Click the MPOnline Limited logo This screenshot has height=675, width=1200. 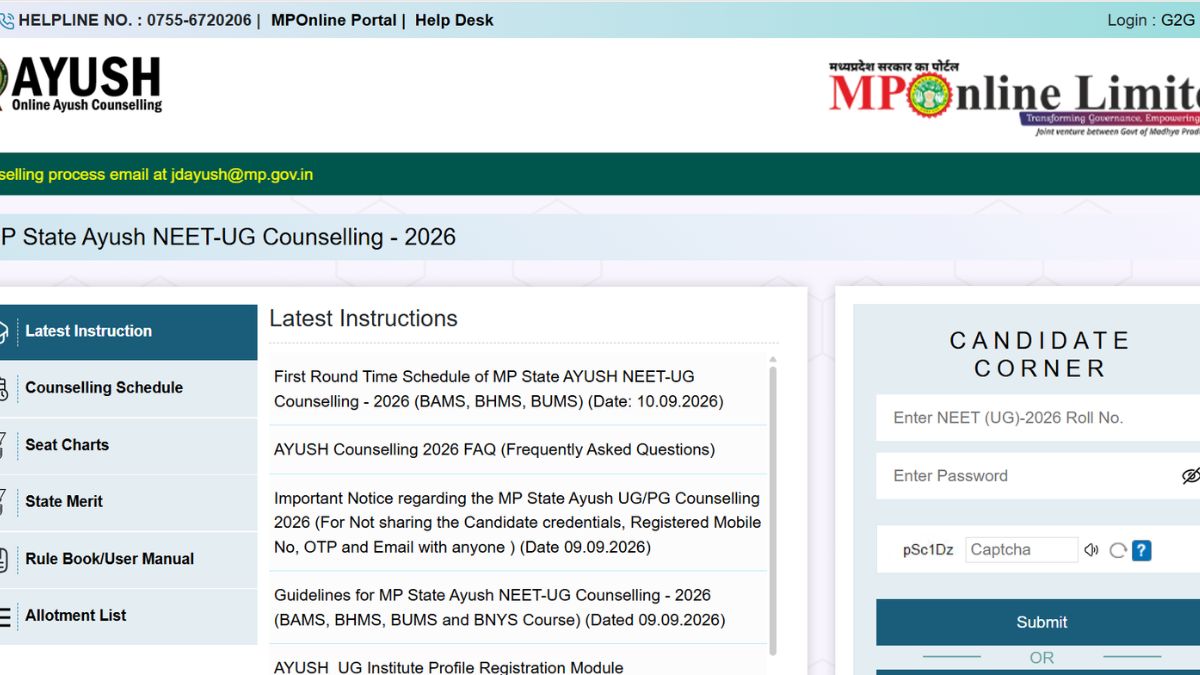(x=1014, y=99)
